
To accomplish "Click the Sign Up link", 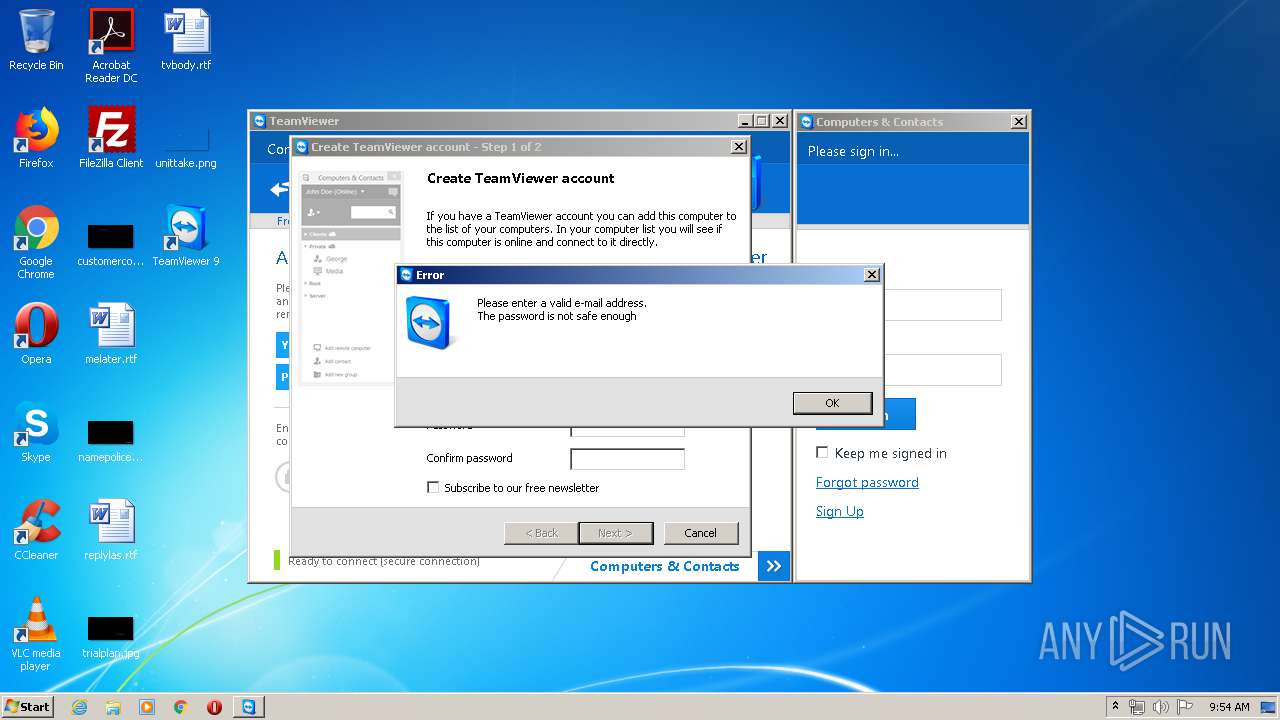I will pyautogui.click(x=840, y=511).
